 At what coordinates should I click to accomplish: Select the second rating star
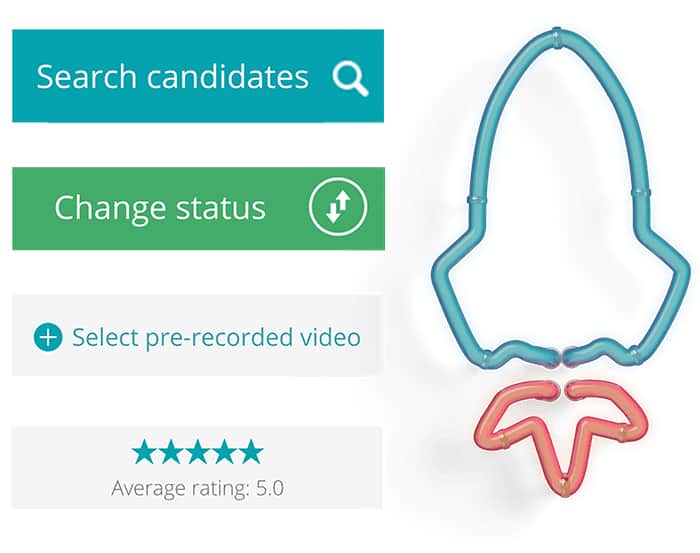(171, 452)
